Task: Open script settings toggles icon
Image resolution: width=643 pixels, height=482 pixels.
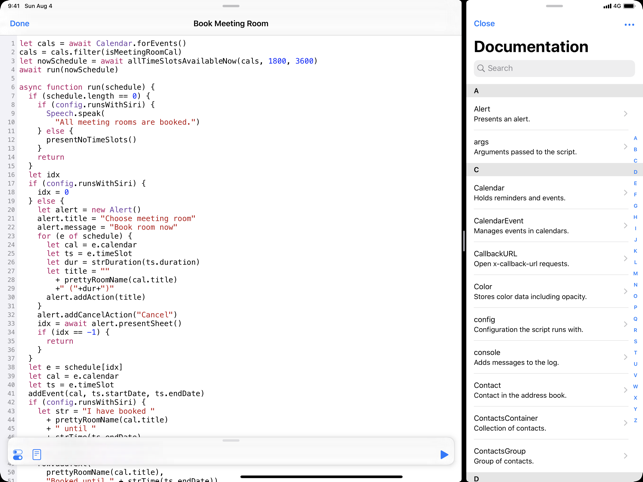Action: pyautogui.click(x=18, y=455)
